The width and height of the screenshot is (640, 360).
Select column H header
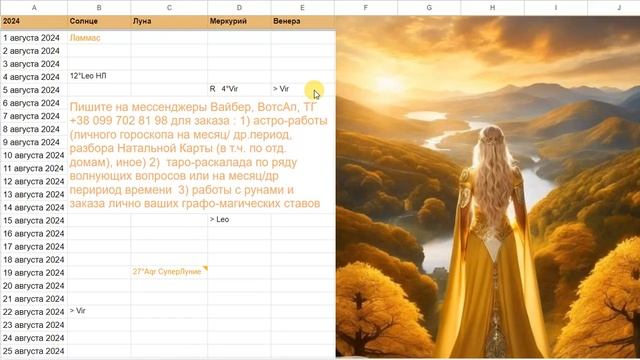pyautogui.click(x=492, y=7)
